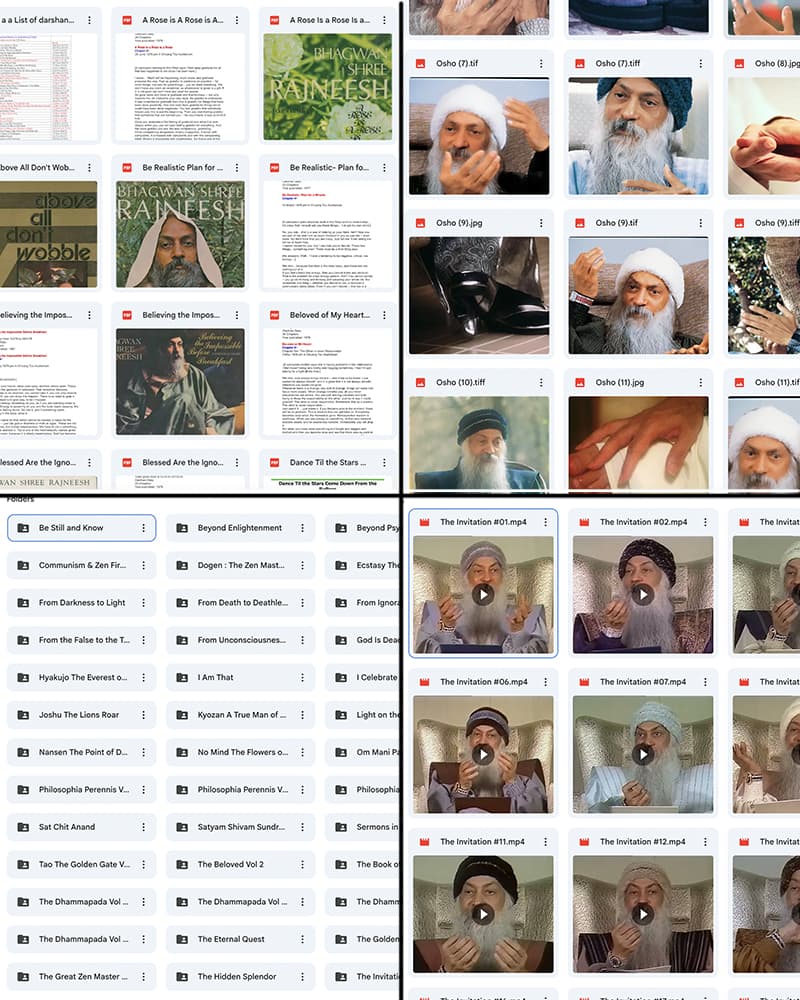Open Osho (9).tif image thumbnail

click(x=639, y=296)
